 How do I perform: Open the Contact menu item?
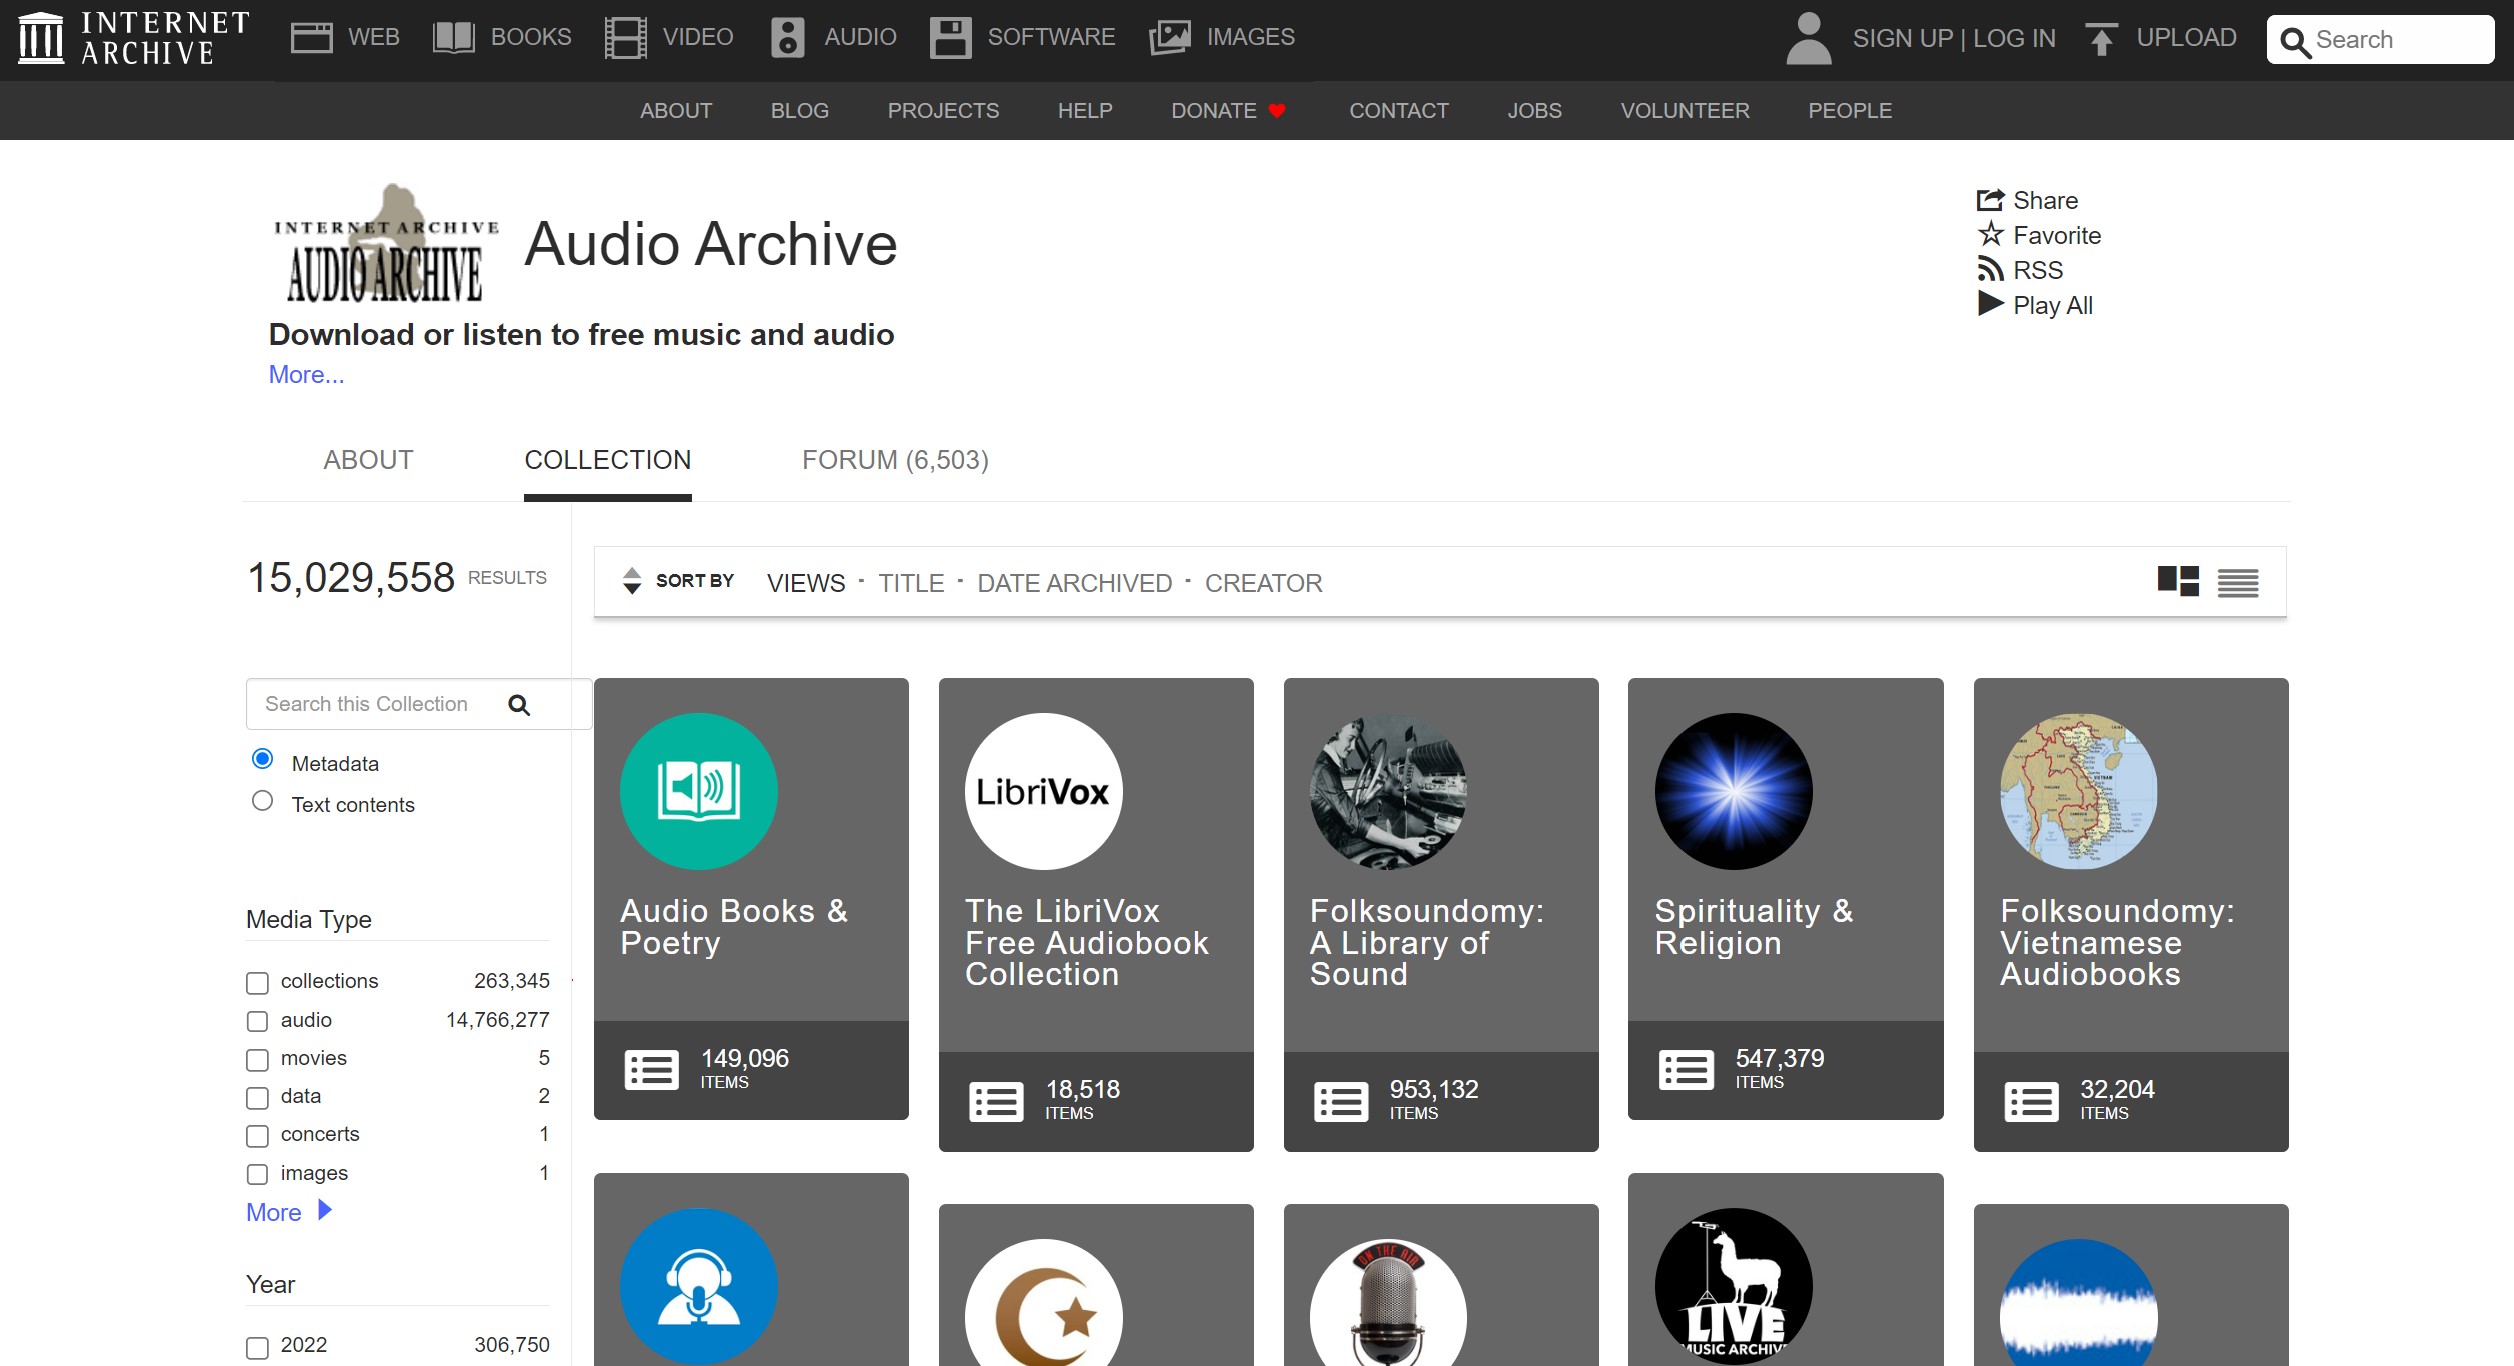point(1399,111)
